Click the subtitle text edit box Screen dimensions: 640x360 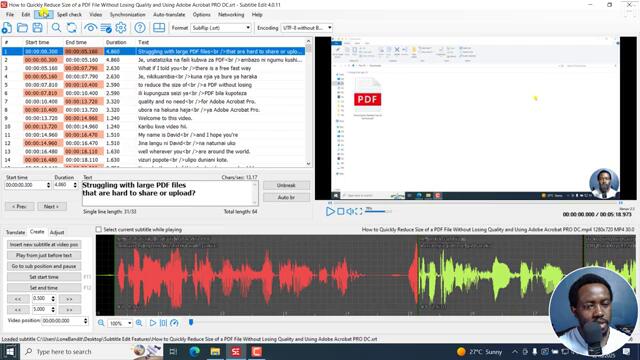(170, 193)
